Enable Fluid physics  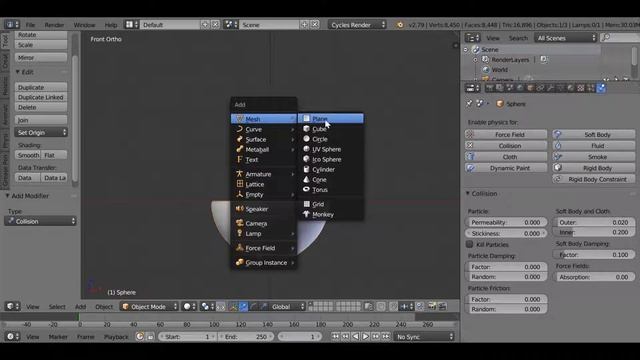[594, 146]
